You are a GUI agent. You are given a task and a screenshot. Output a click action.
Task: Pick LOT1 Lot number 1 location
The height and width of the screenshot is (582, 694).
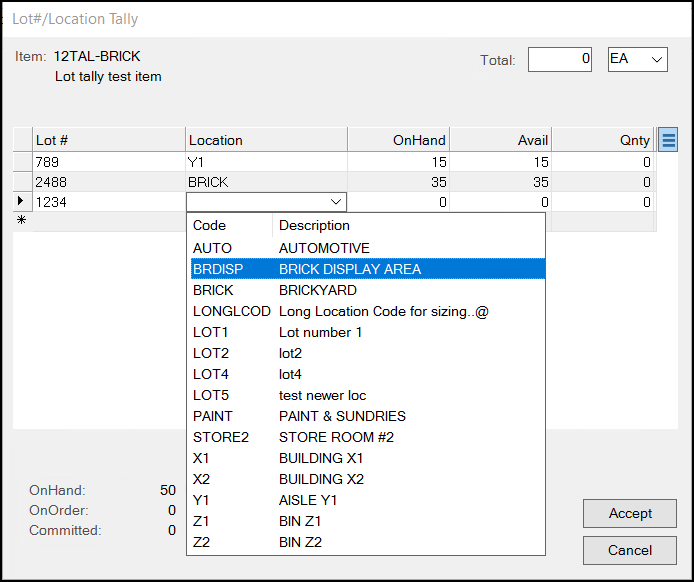point(368,332)
